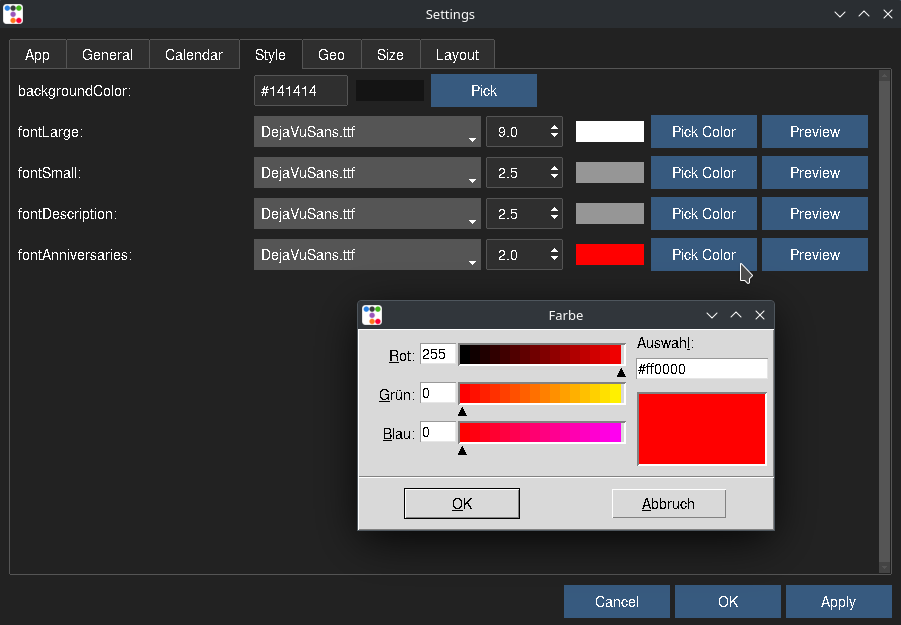Apply the Settings changes

(x=838, y=601)
